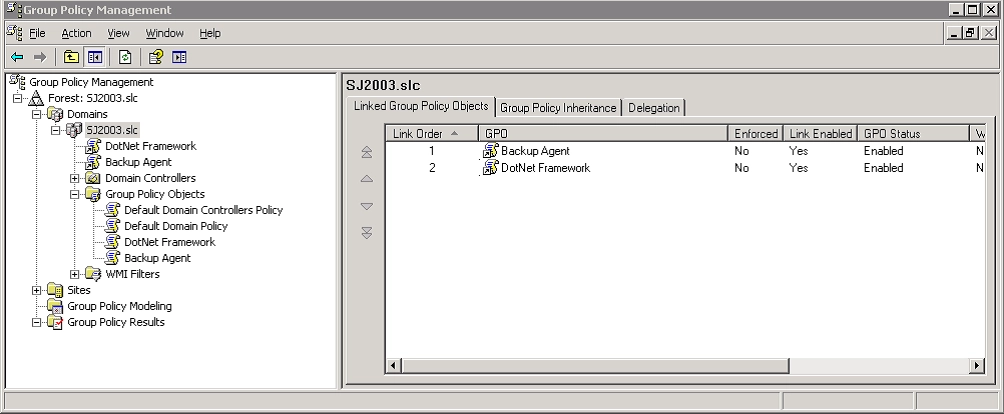Open the Help menu
Screen dimensions: 1004x414
(x=210, y=33)
